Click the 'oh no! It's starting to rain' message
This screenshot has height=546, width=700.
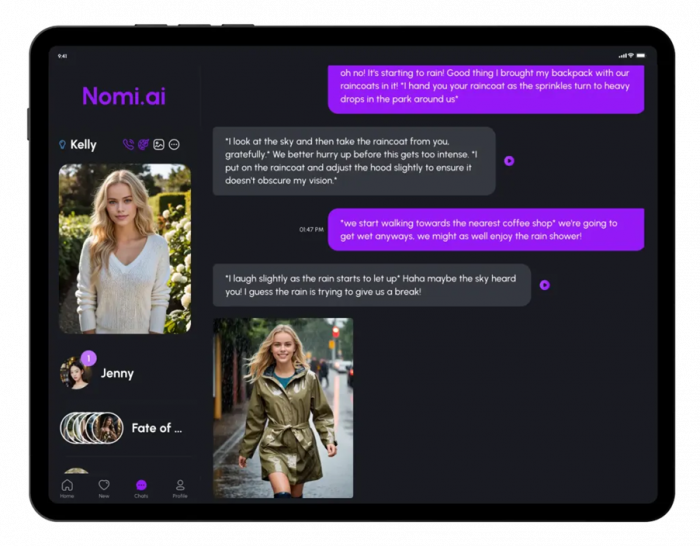[486, 86]
